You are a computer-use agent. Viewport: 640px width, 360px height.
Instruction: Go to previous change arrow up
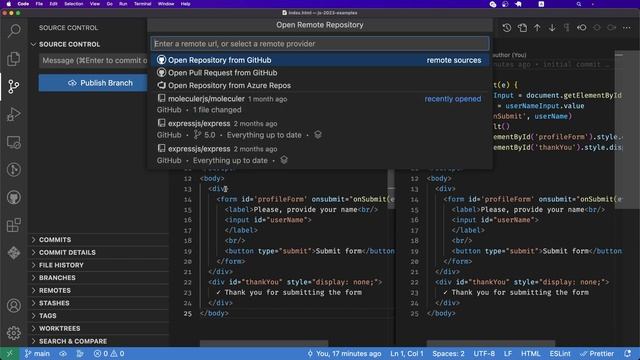[x=537, y=28]
